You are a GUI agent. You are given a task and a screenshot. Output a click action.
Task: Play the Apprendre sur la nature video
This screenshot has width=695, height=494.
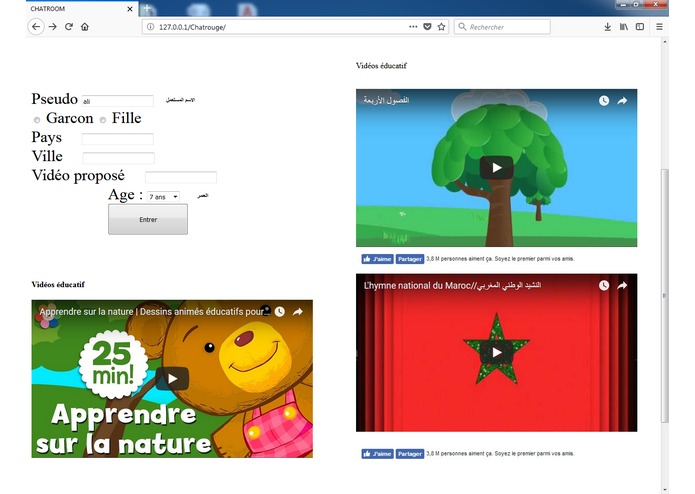[172, 379]
